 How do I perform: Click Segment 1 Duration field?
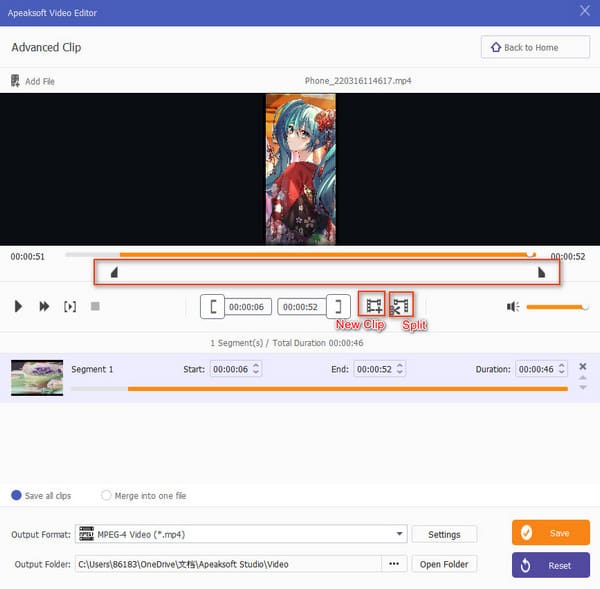541,369
